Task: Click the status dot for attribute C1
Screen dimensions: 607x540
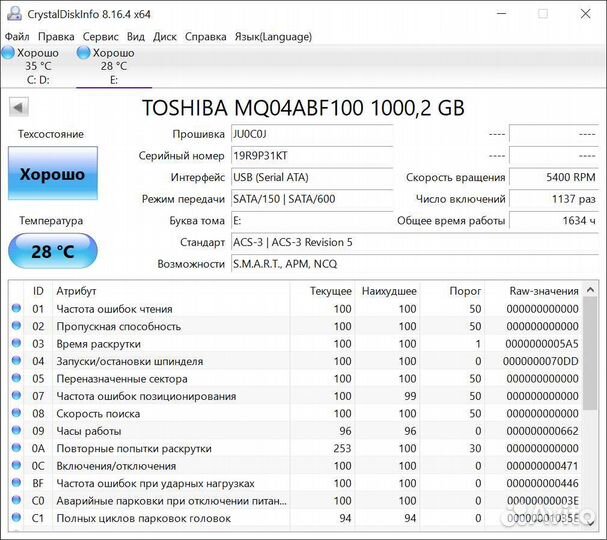Action: [16, 517]
